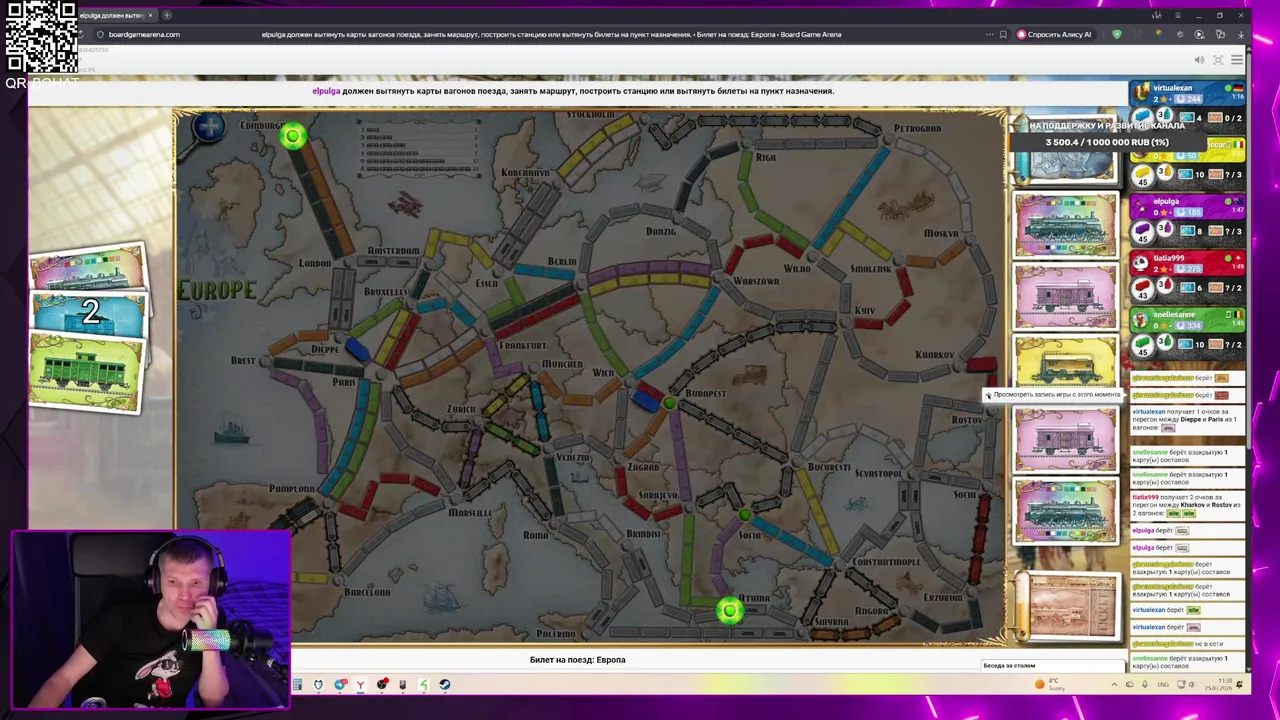Open tiatia999 player name link

click(1169, 258)
